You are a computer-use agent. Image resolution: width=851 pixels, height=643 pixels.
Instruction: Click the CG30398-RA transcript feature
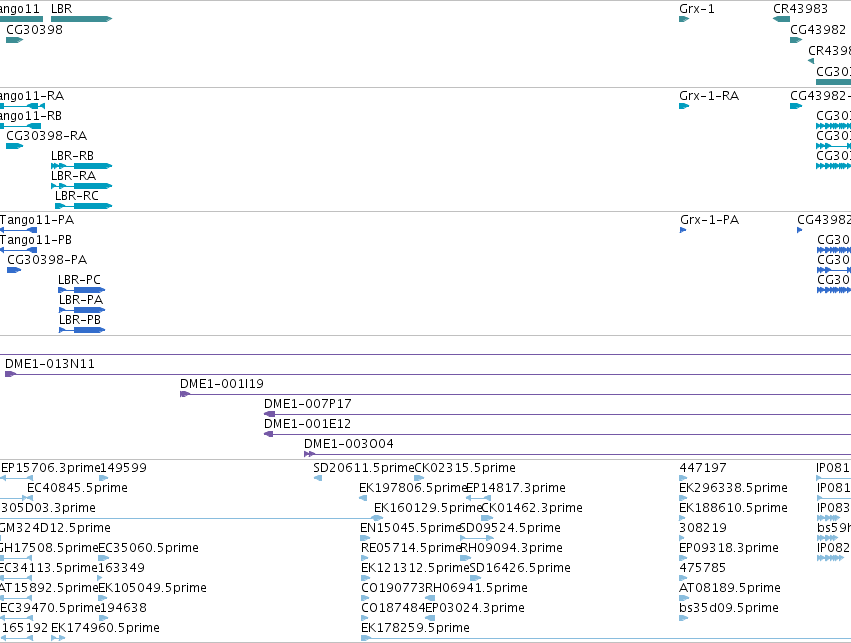[15, 146]
